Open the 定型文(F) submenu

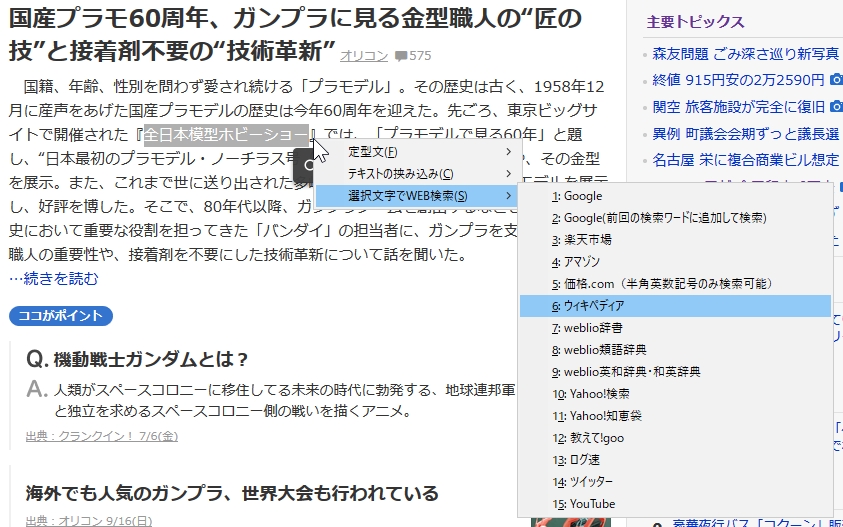tap(418, 152)
